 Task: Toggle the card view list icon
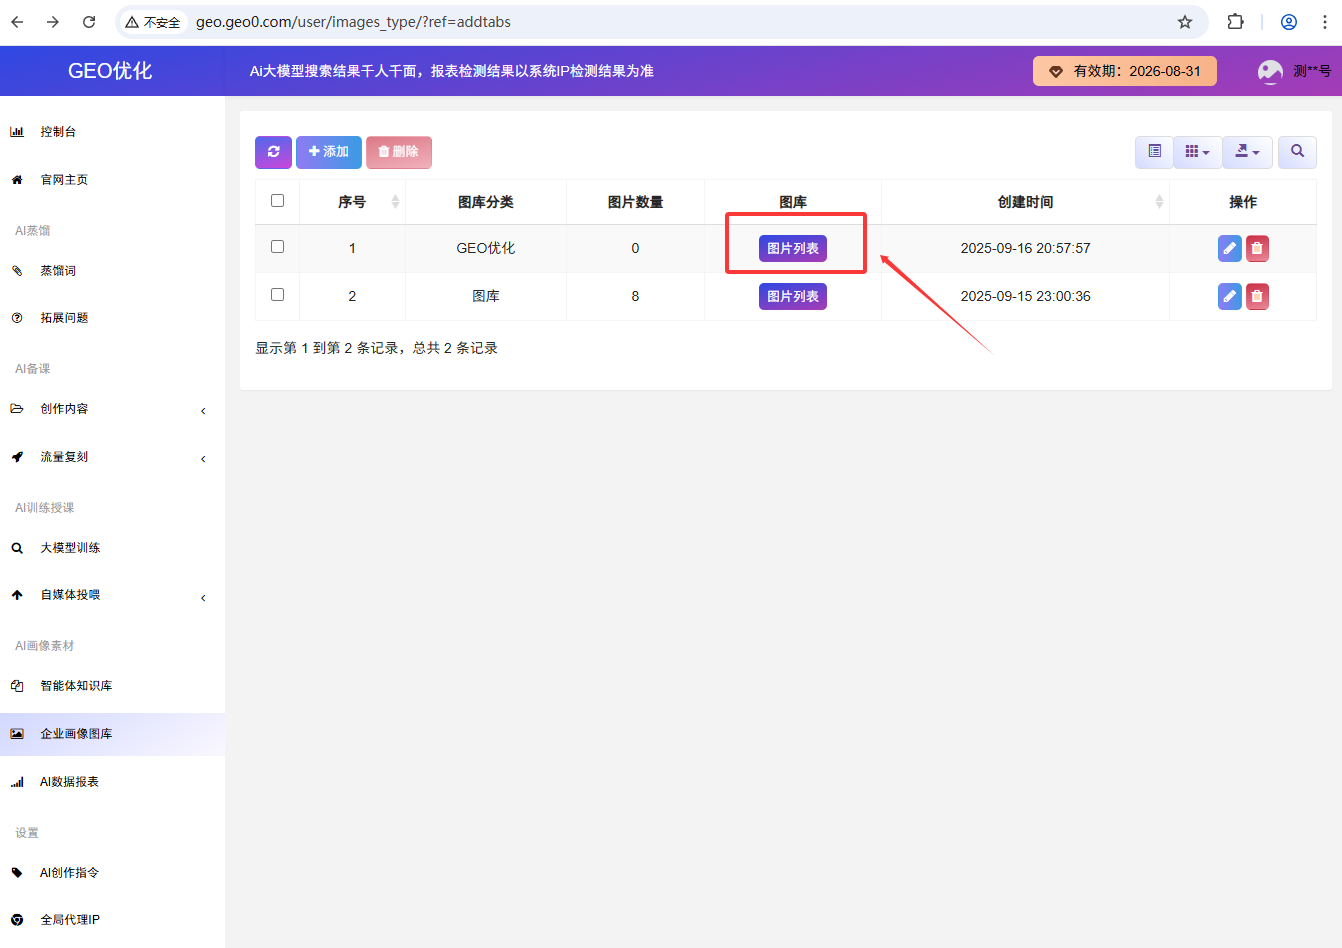[1154, 152]
